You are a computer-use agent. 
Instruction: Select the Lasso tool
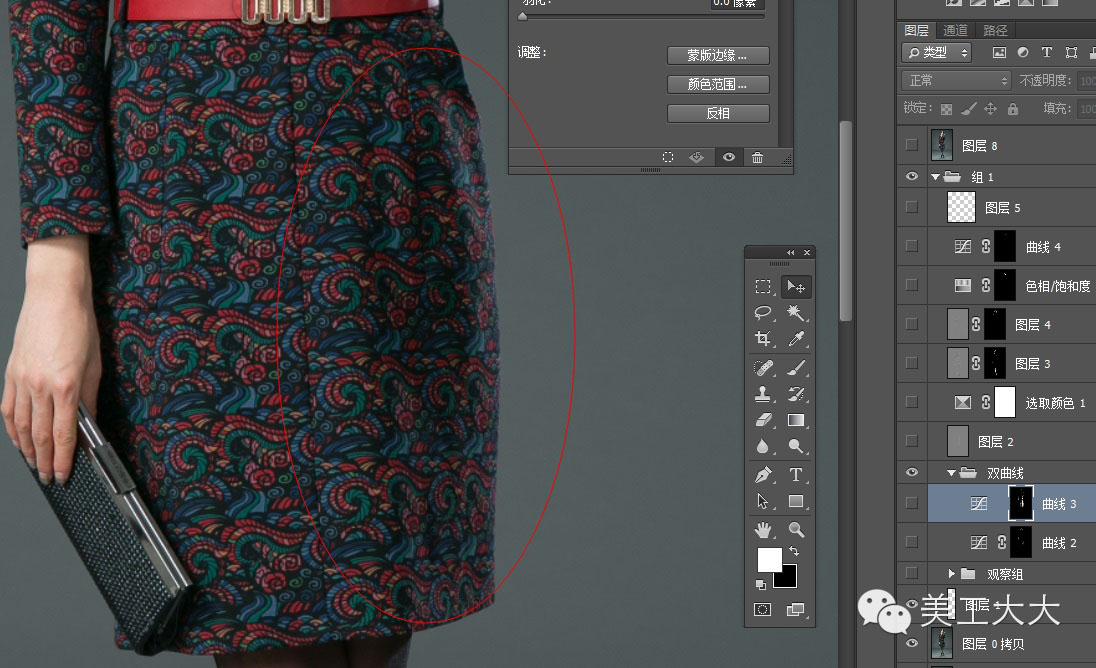[763, 312]
